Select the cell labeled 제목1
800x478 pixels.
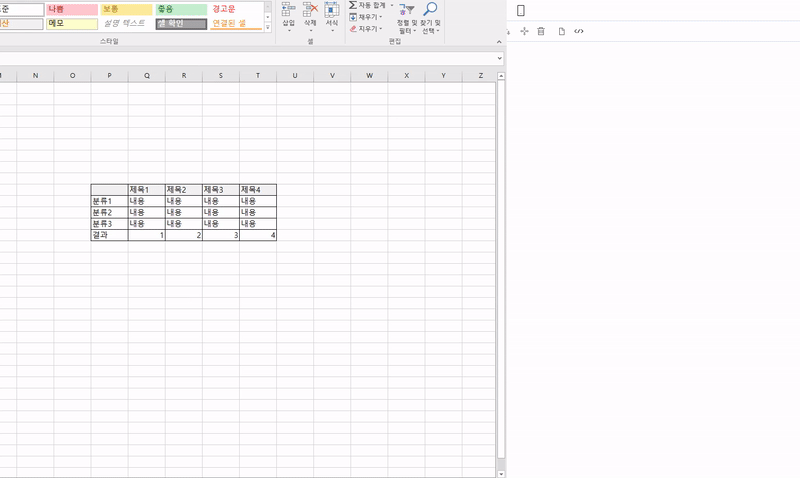click(x=146, y=190)
